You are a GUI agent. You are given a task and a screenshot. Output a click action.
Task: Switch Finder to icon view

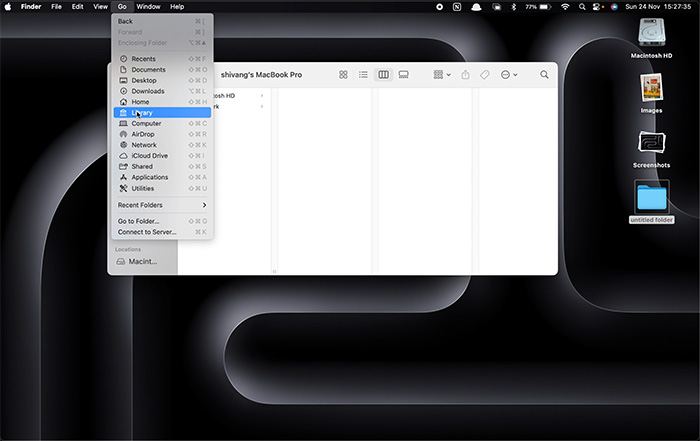coord(343,75)
